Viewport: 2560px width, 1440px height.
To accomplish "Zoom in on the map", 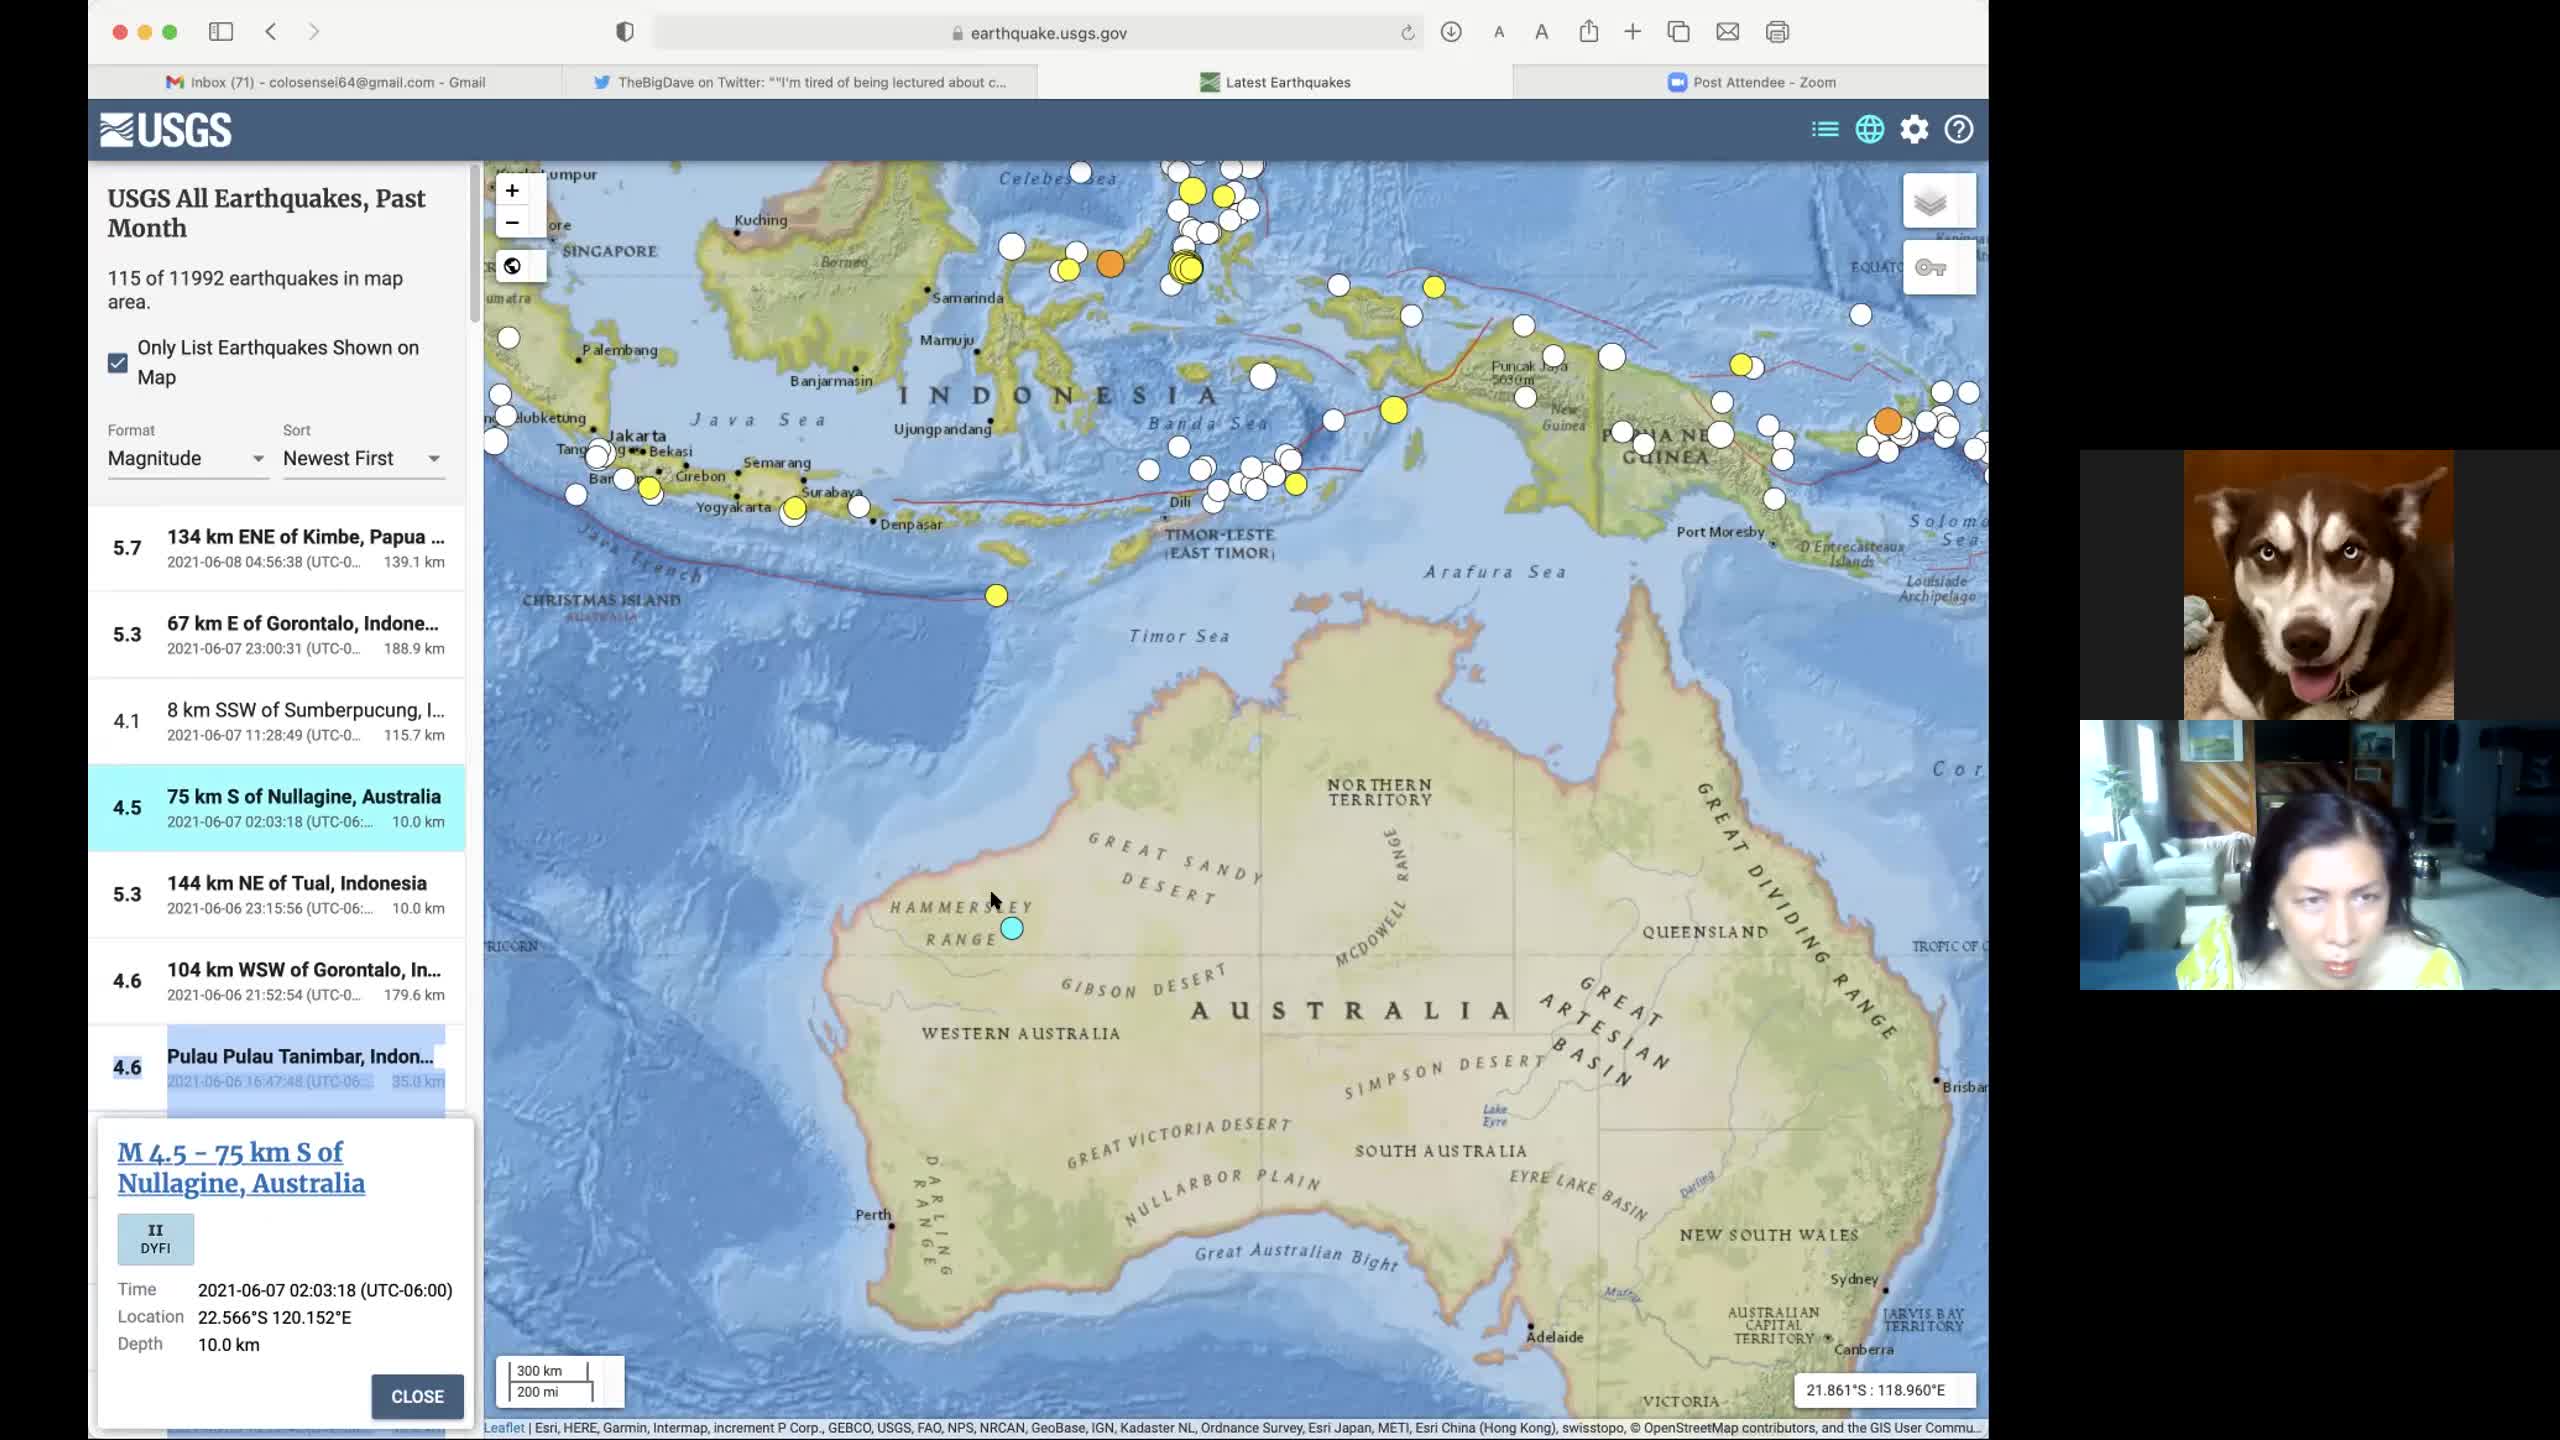I will pyautogui.click(x=512, y=190).
